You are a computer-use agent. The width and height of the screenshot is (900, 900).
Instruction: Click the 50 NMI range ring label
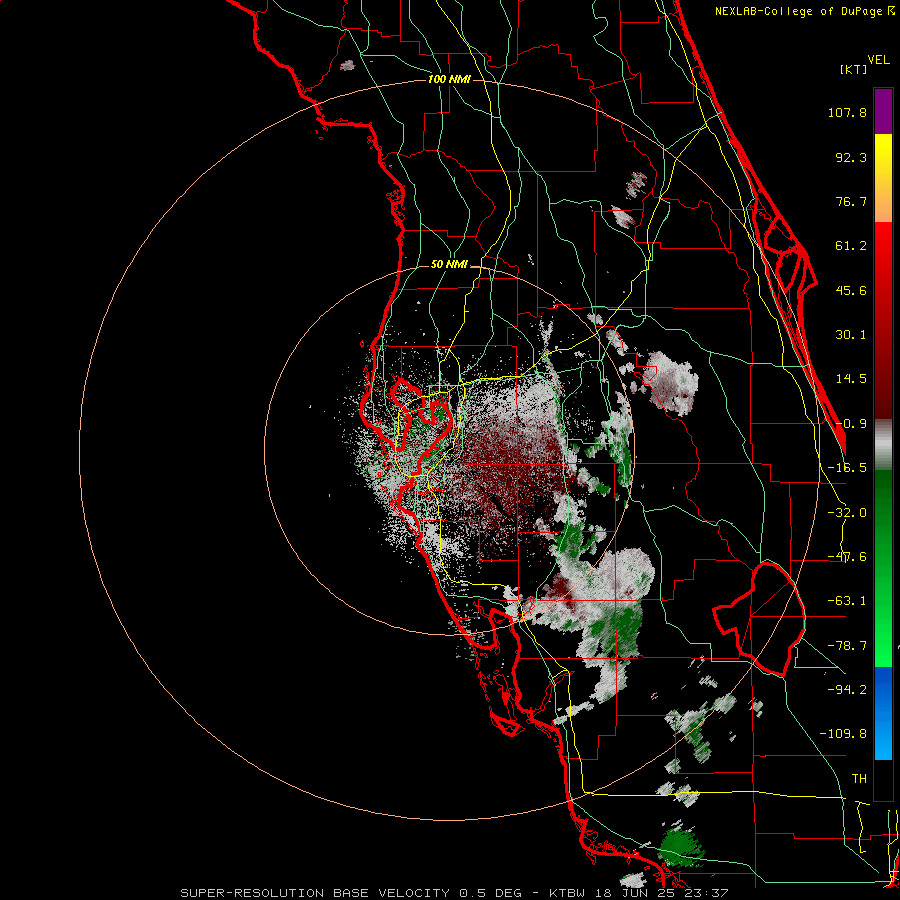click(449, 265)
